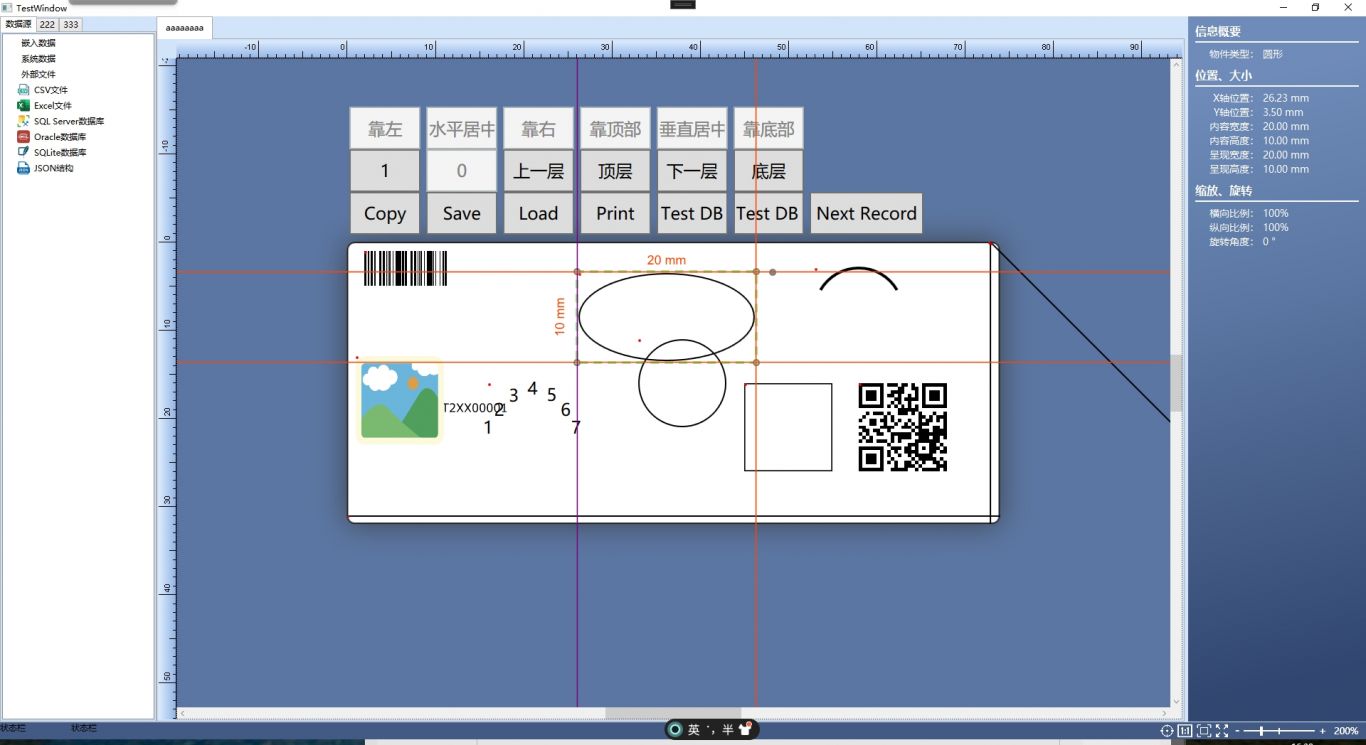
Task: Zoom in with the plus icon
Action: point(1323,731)
